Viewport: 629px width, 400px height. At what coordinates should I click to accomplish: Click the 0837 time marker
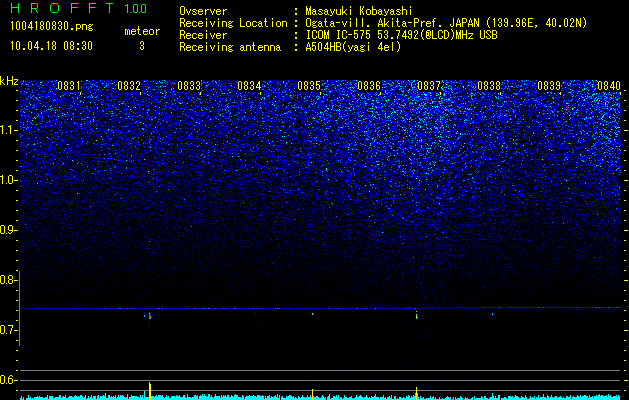[429, 86]
